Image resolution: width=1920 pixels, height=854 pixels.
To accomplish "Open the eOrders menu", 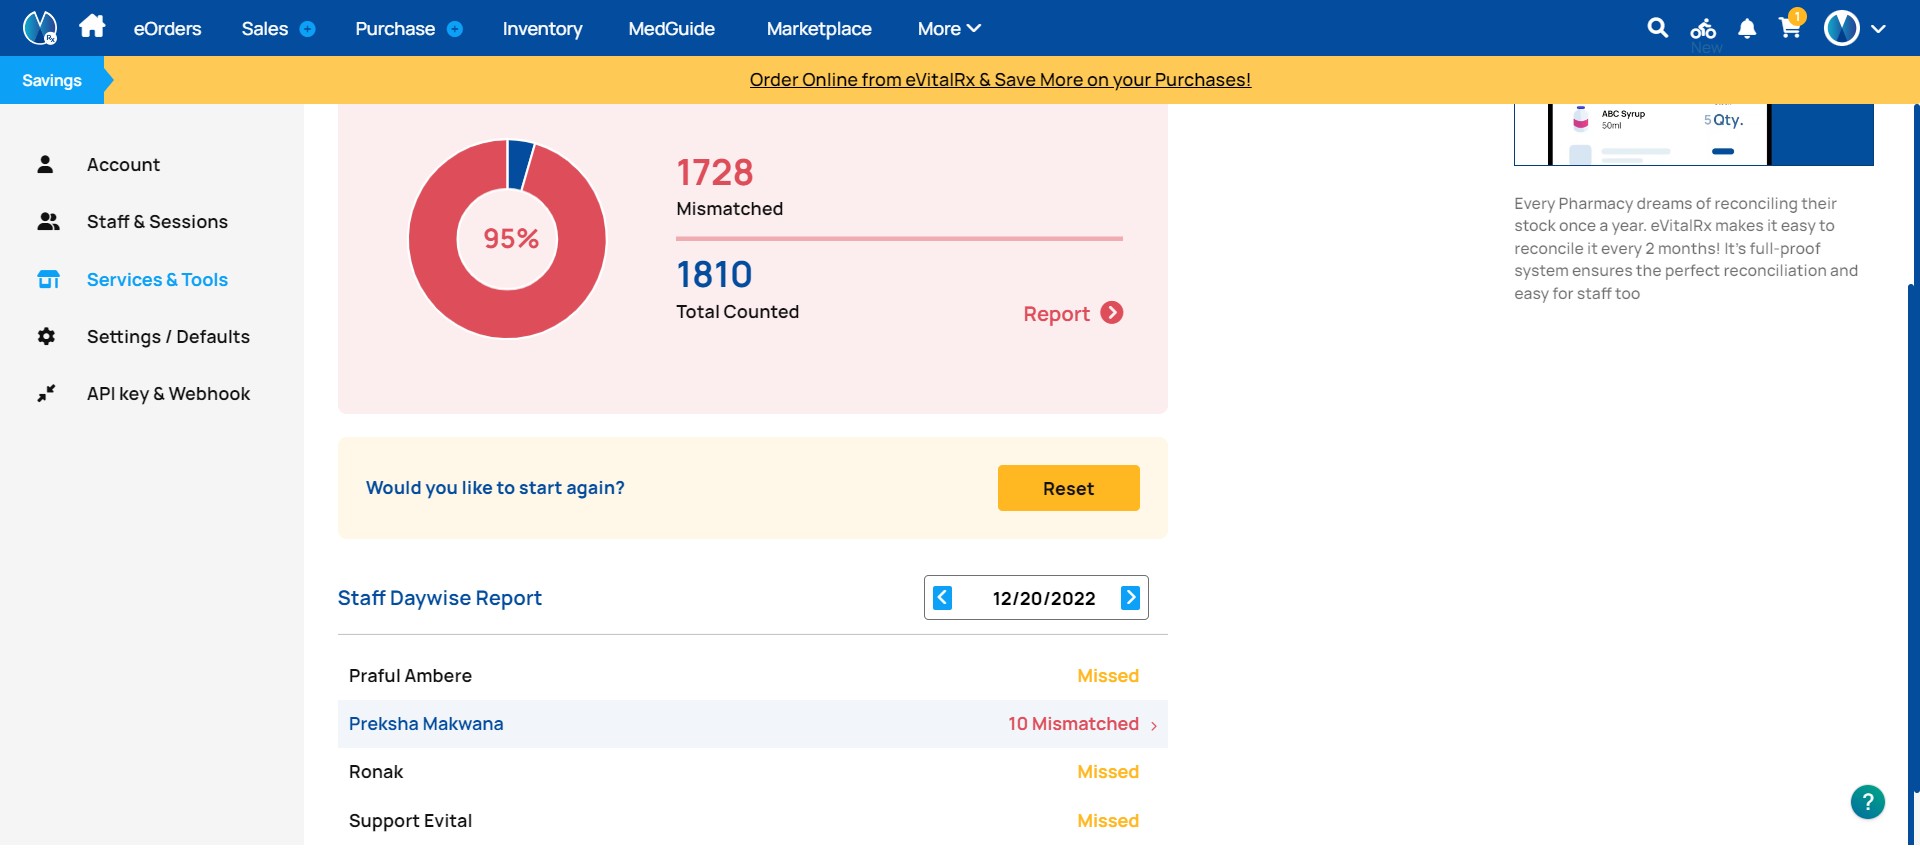I will coord(167,29).
